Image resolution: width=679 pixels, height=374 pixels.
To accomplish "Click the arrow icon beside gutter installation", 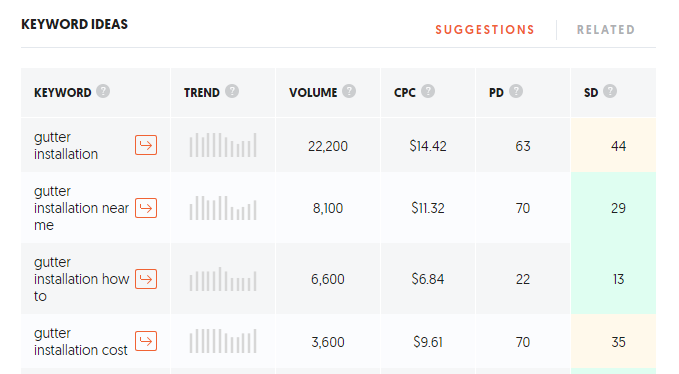I will [x=146, y=145].
